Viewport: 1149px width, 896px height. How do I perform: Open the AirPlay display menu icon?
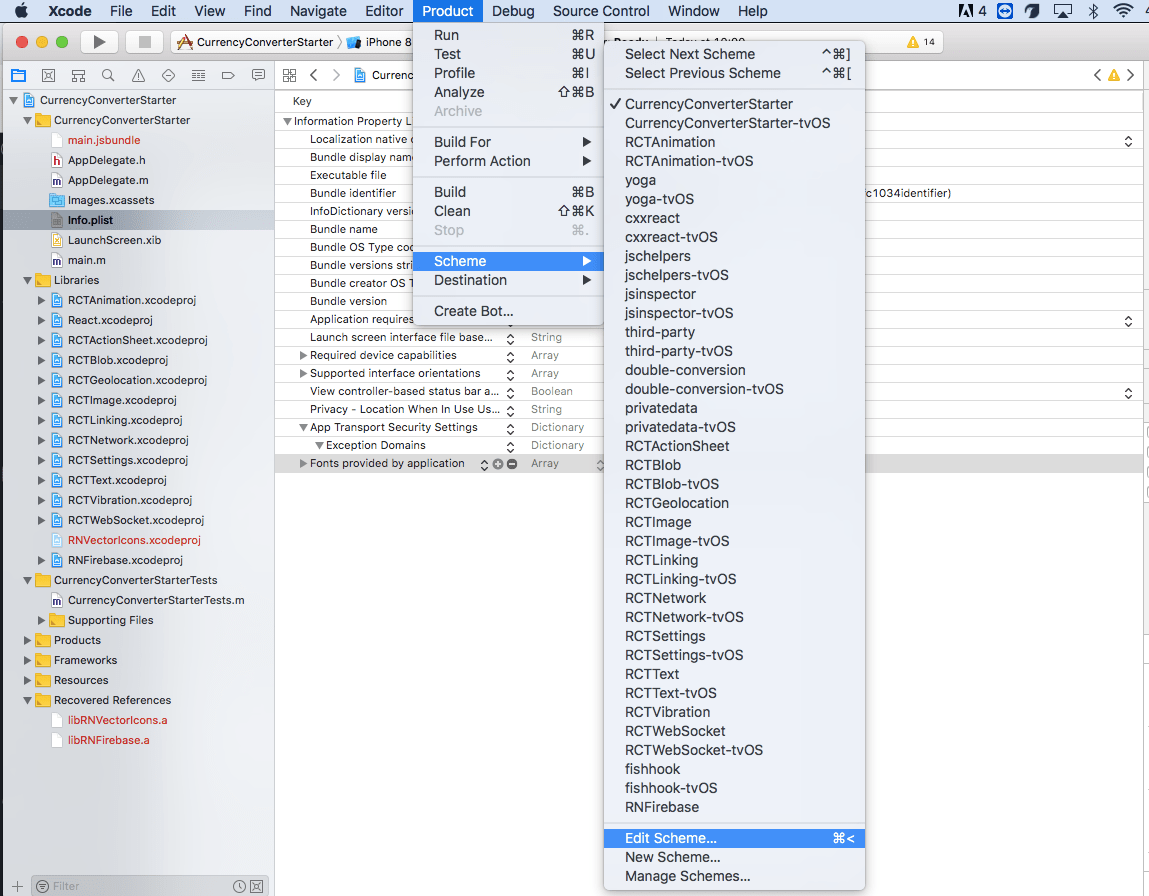click(x=1063, y=11)
